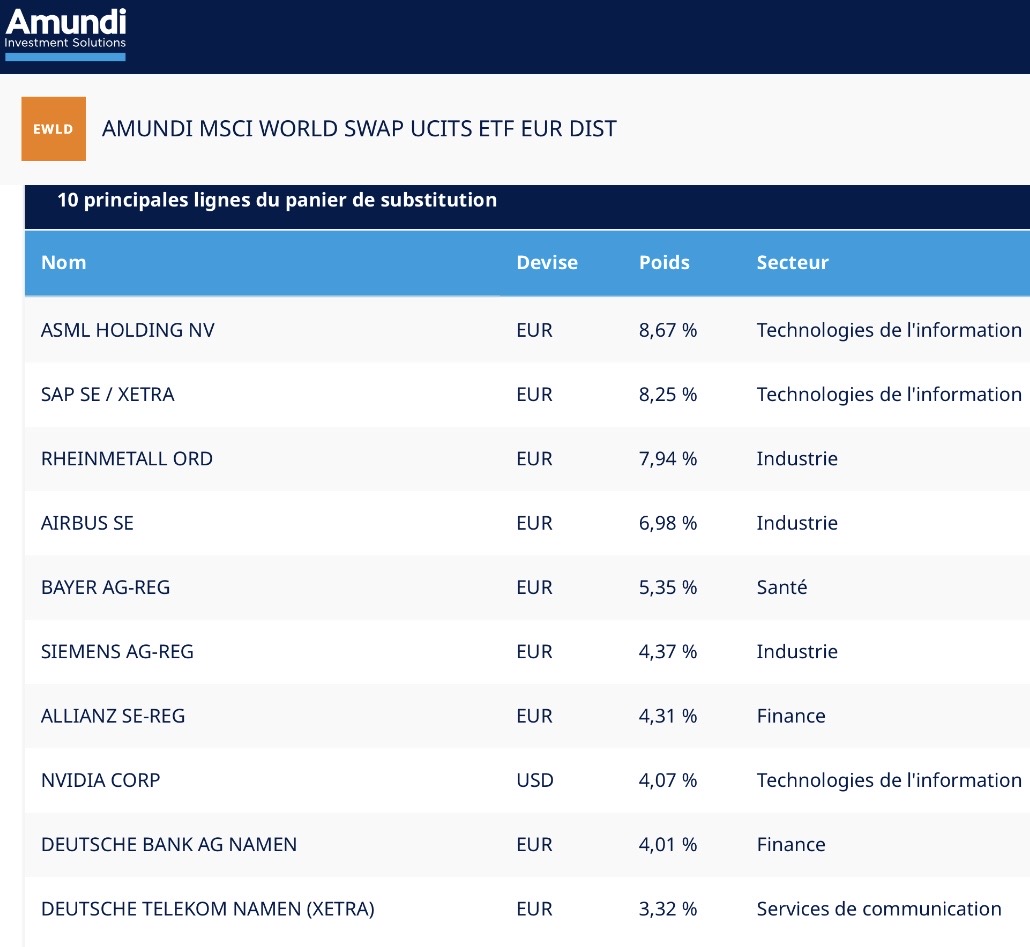Viewport: 1030px width, 947px height.
Task: Click the fund title AMUNDI MSCI WORLD SWAP
Action: coord(359,129)
